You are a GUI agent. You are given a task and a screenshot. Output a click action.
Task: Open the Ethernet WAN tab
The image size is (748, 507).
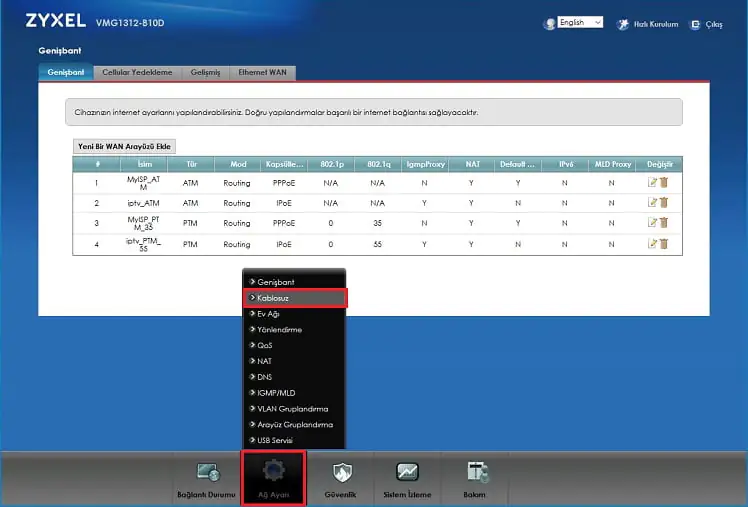coord(262,73)
